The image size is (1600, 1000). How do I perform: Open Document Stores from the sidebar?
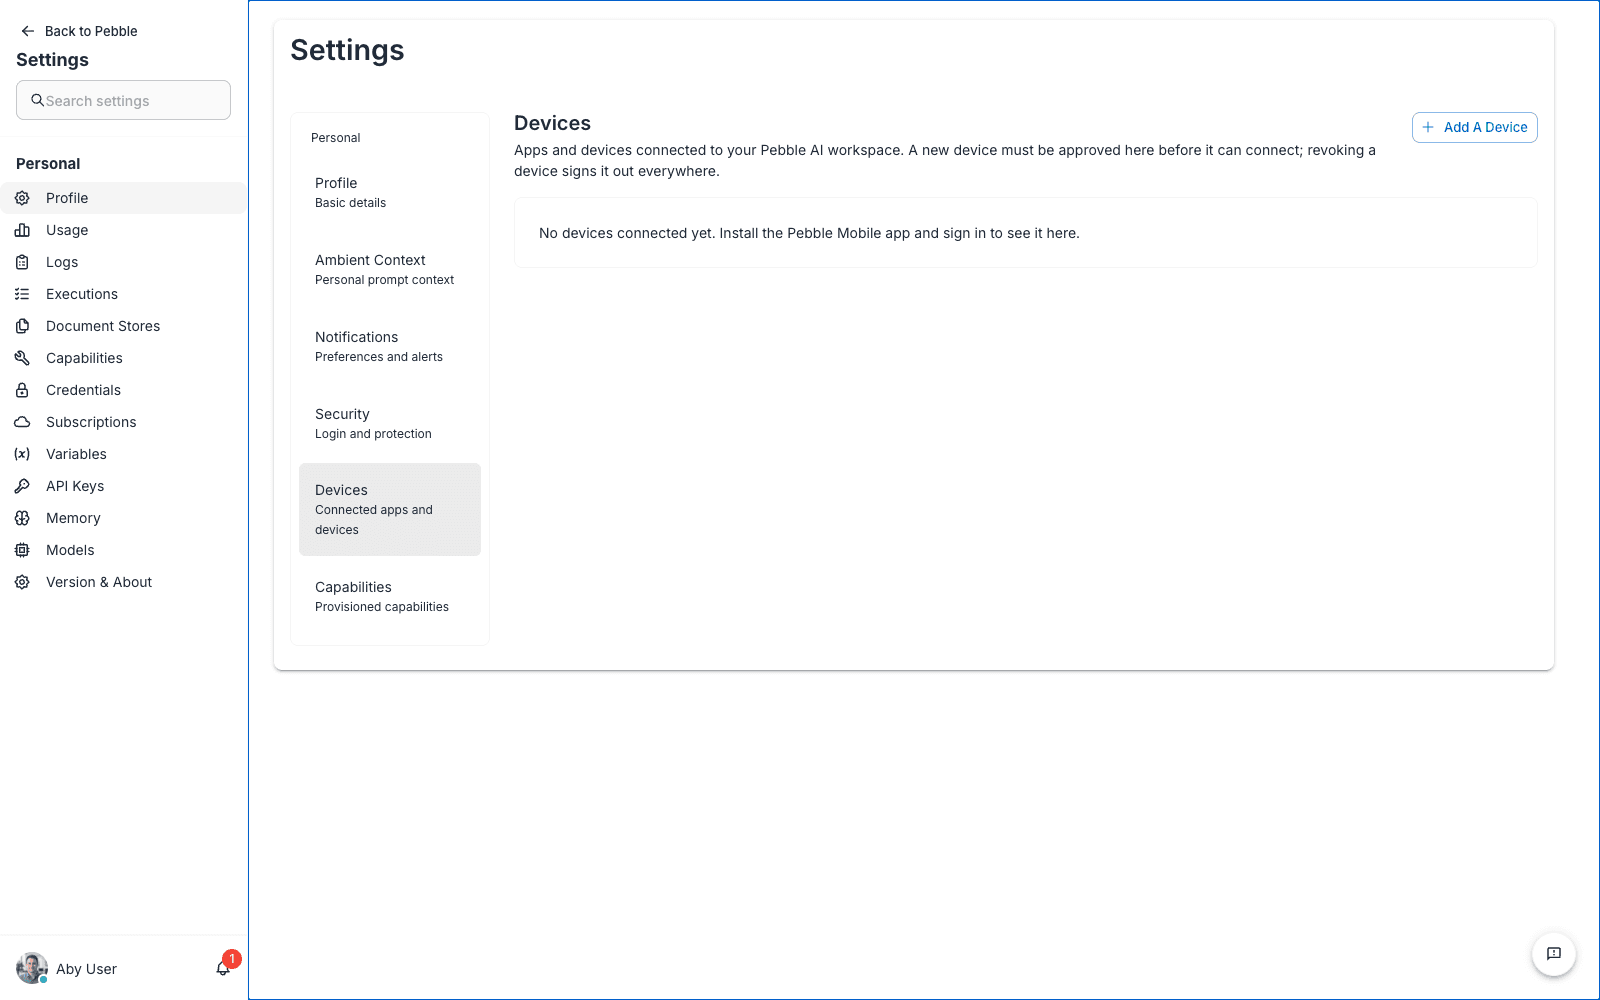click(x=123, y=326)
